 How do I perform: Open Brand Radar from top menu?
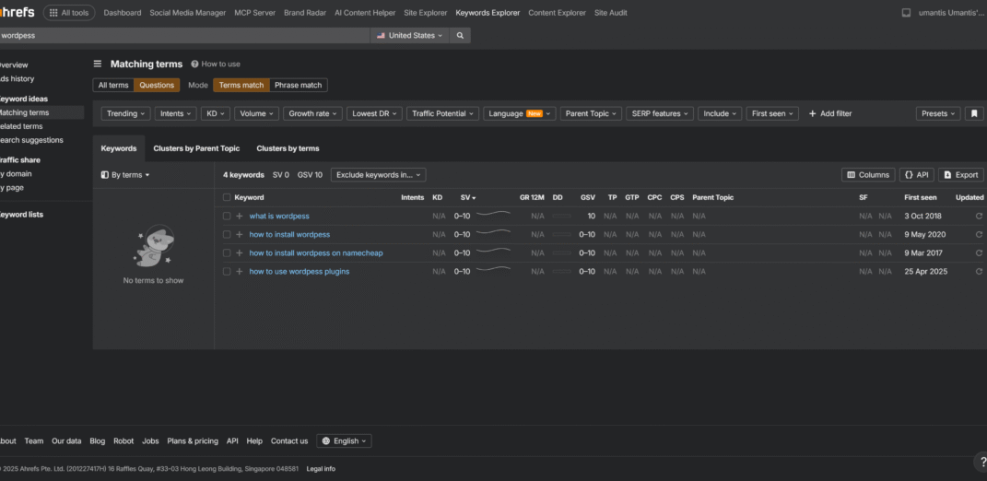305,13
